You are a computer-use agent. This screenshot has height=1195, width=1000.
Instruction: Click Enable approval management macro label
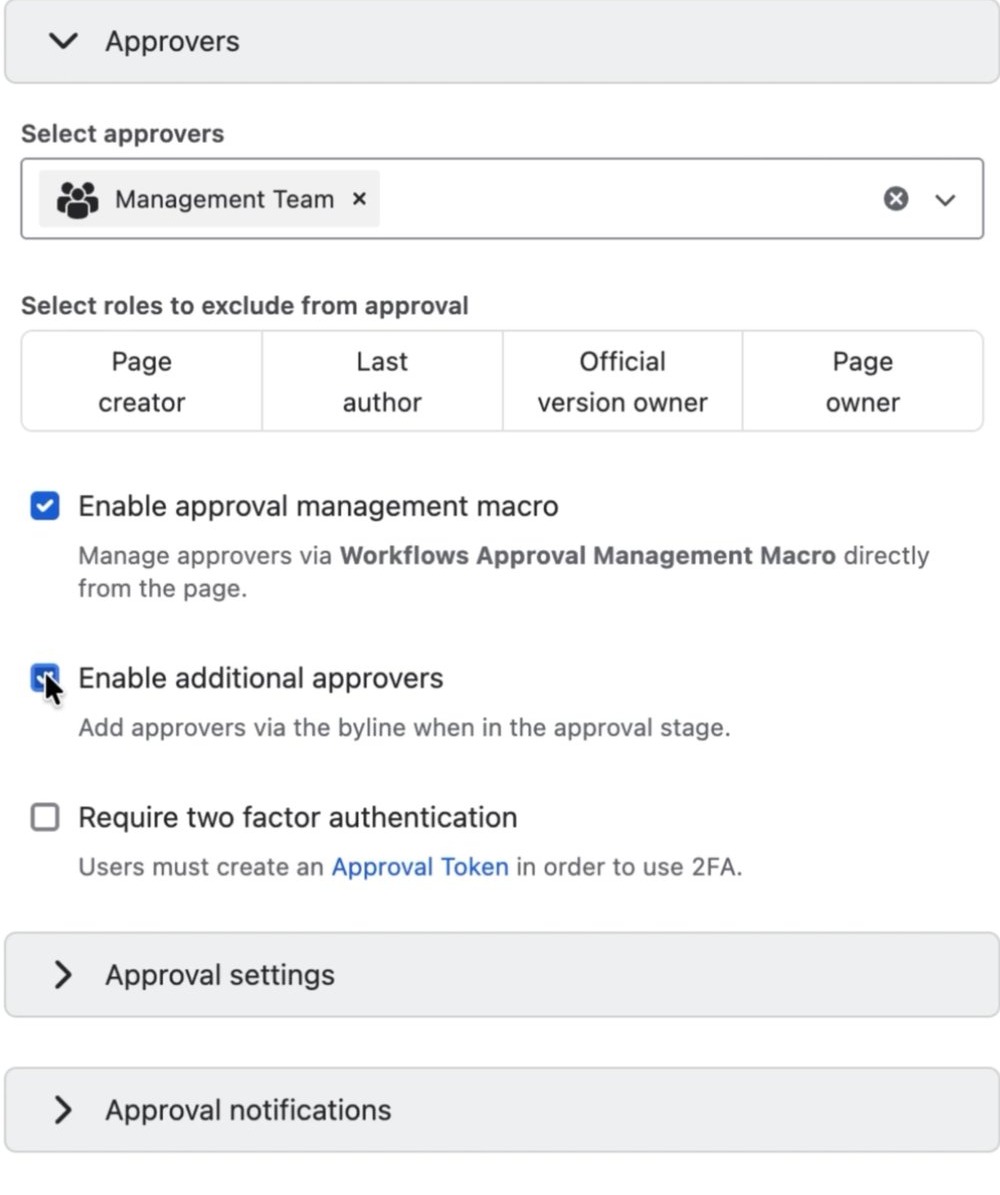click(318, 506)
